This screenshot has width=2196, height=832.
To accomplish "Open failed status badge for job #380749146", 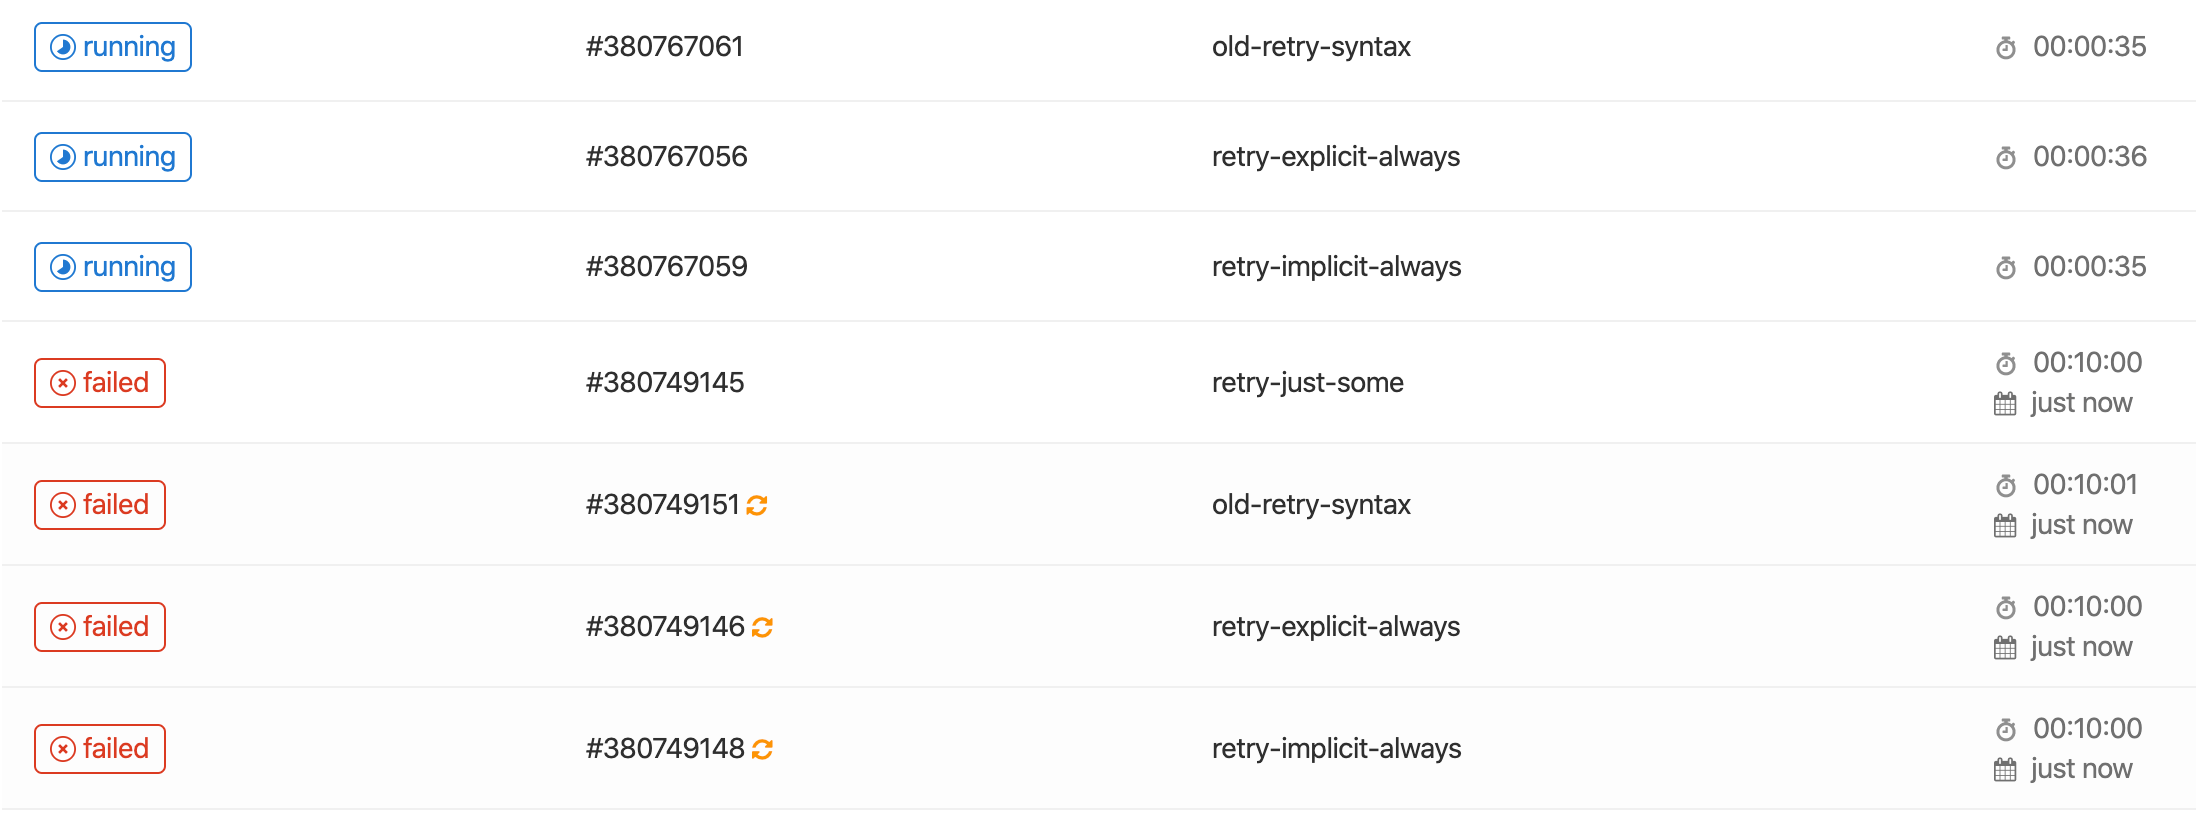I will point(100,627).
